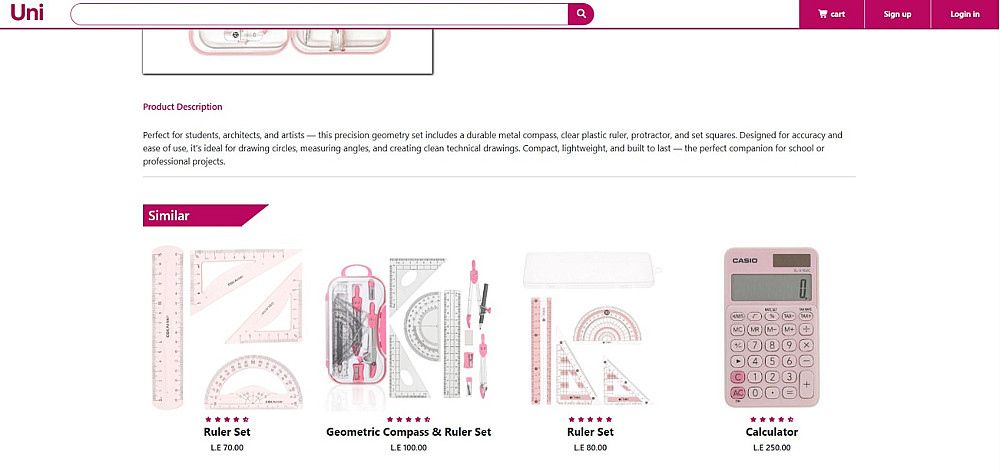Viewport: 1000px width, 472px height.
Task: Click the Ruler Set title priced L.E 70.00
Action: click(227, 432)
